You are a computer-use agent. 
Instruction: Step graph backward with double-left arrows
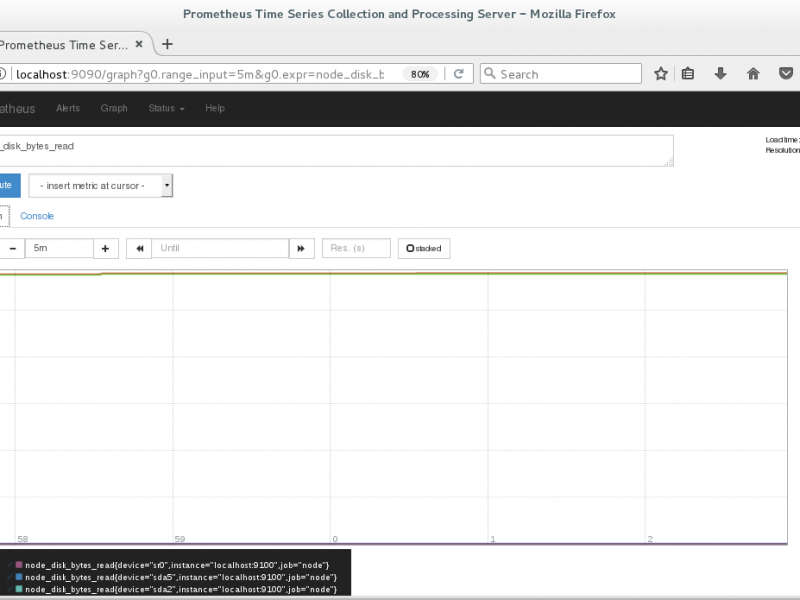[x=139, y=248]
